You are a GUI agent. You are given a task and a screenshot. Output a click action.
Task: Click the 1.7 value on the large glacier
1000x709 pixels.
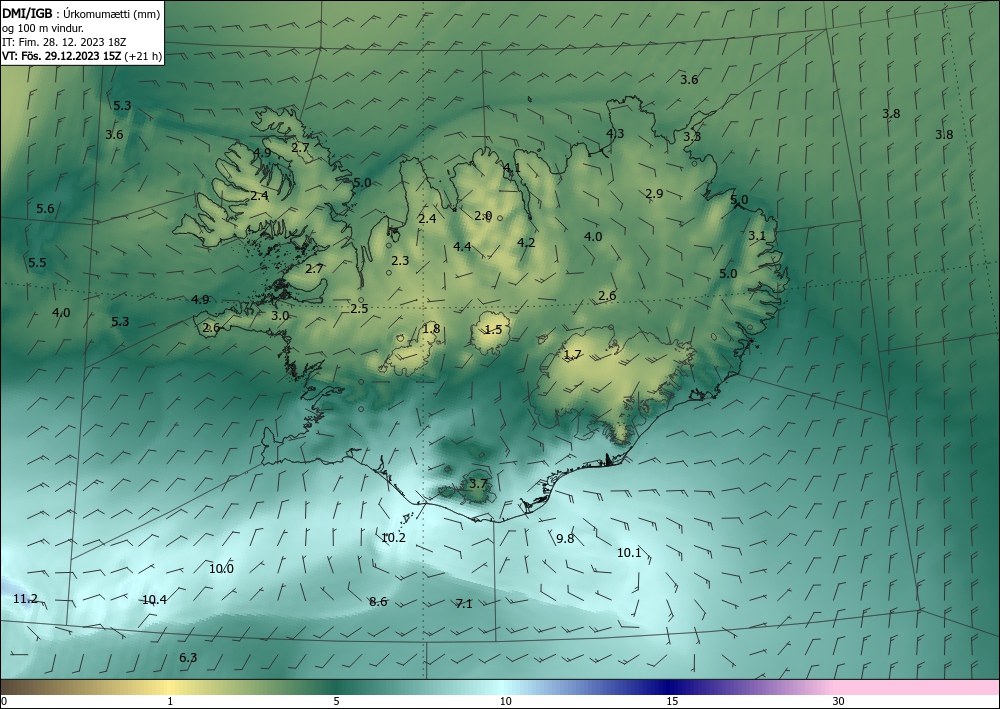click(x=573, y=354)
